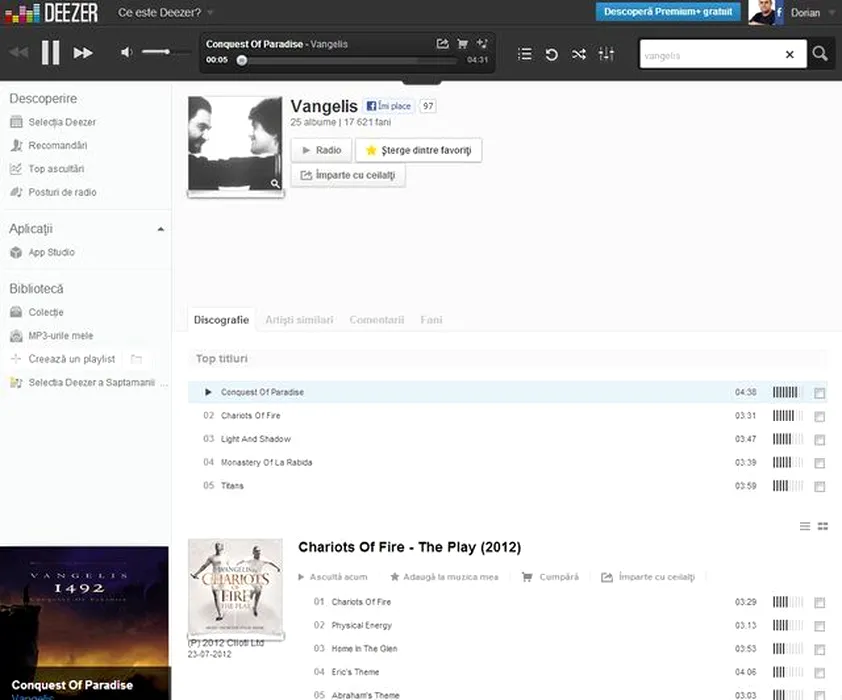Tick checkbox for Titans track
The width and height of the screenshot is (842, 700).
coord(819,487)
